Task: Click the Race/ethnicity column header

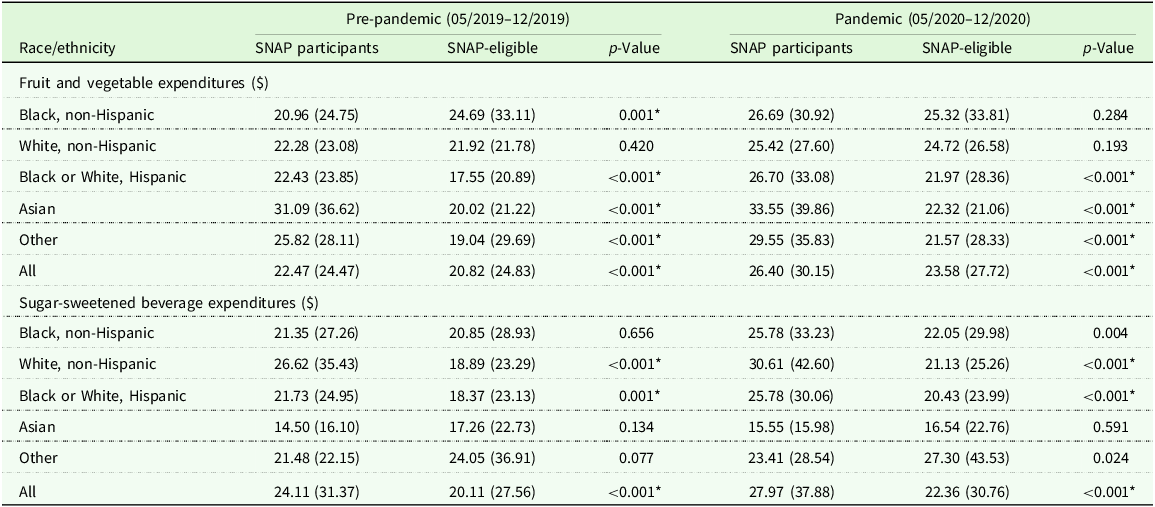Action: 66,49
